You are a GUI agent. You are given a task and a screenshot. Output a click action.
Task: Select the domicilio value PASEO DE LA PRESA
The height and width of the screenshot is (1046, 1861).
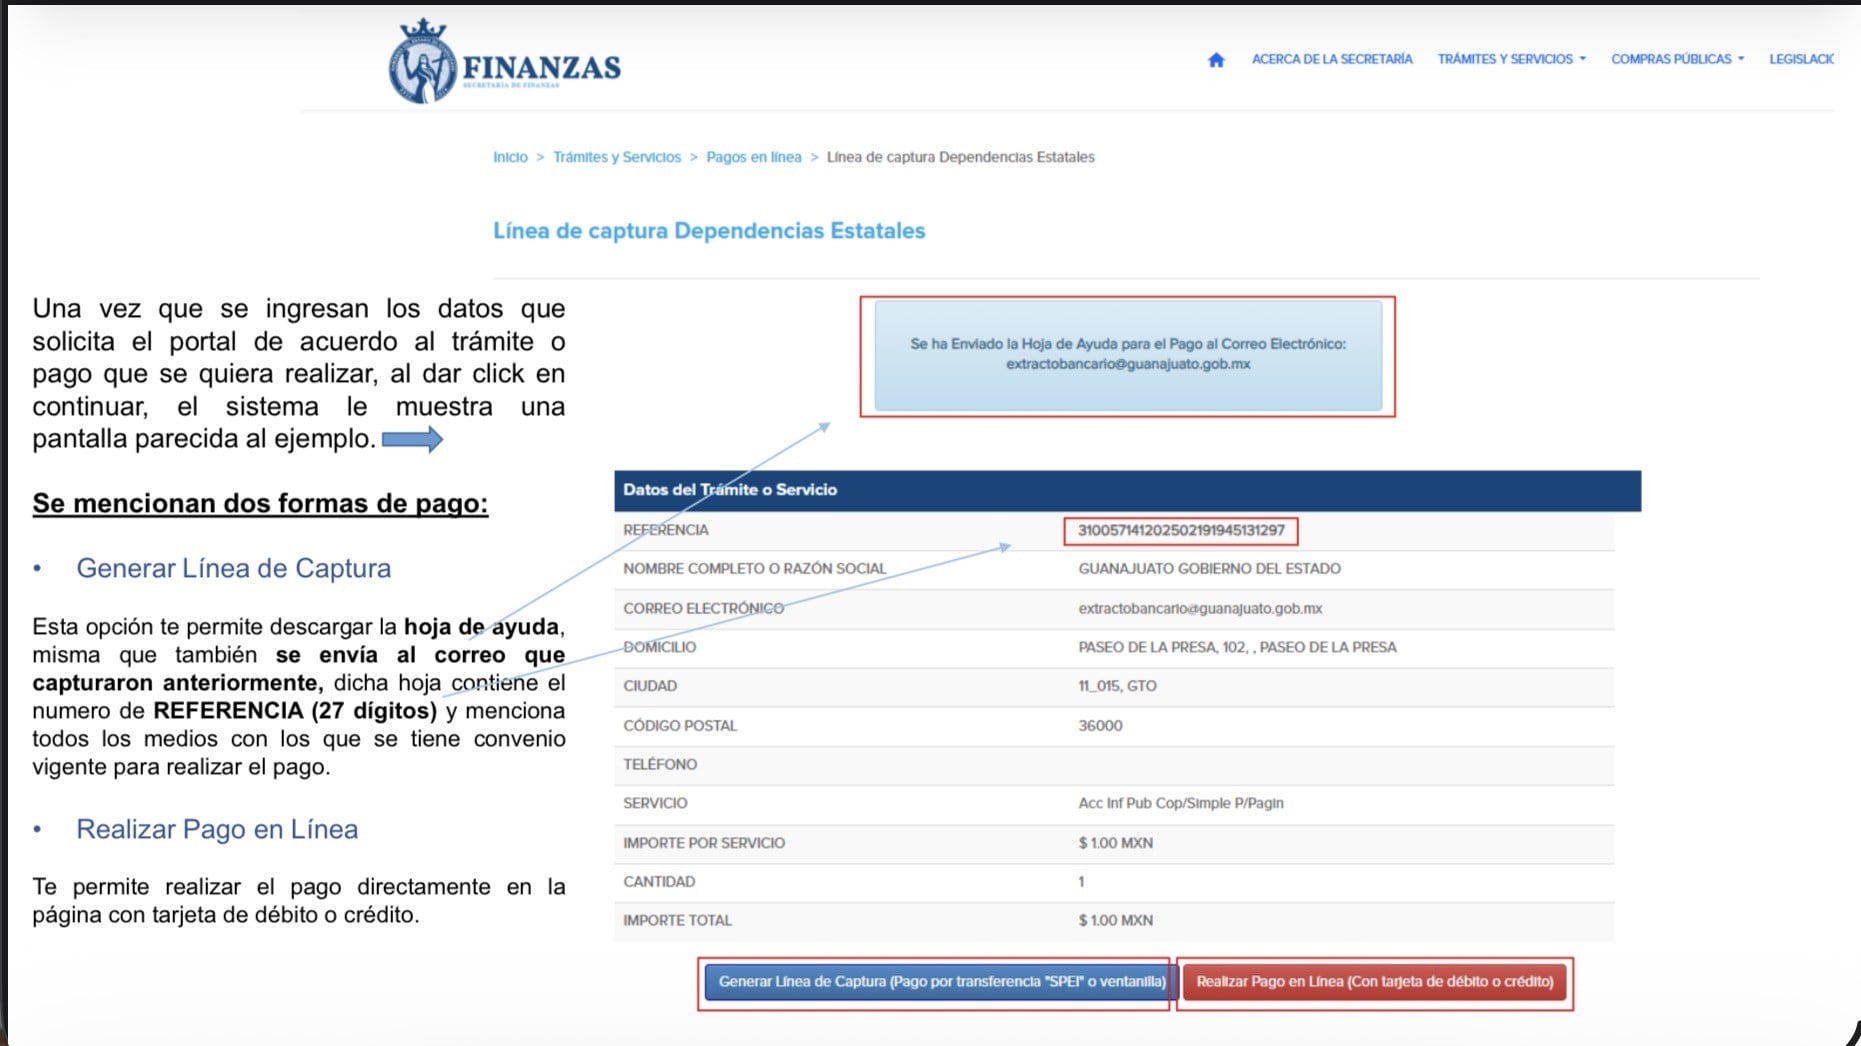click(1237, 647)
